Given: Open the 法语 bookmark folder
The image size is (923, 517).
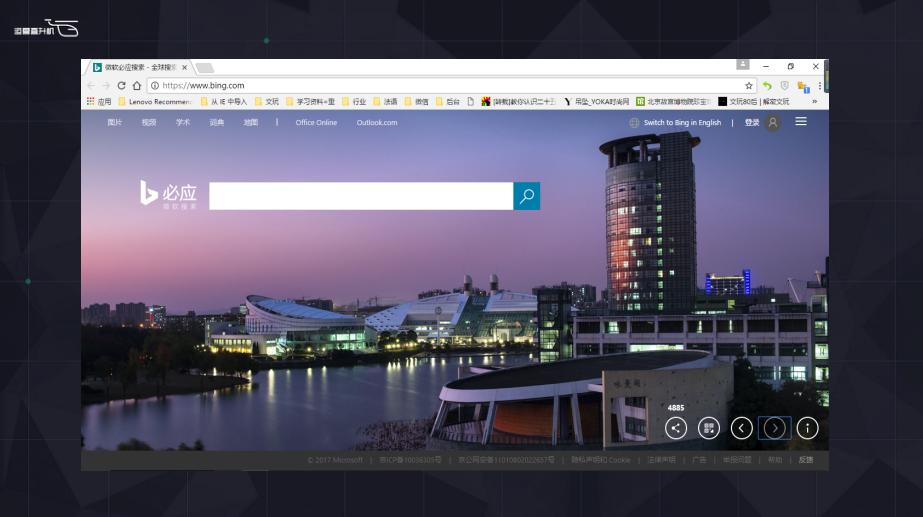Looking at the screenshot, I should click(385, 101).
